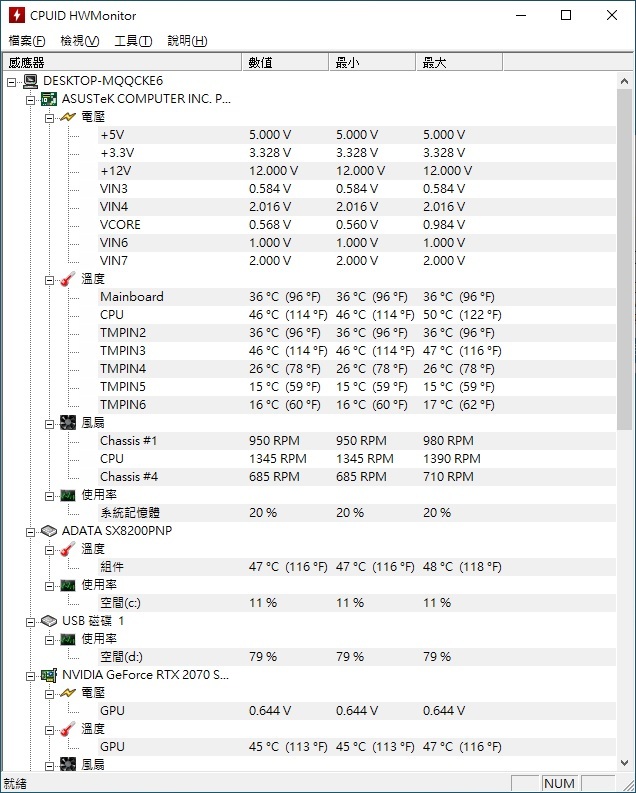Image resolution: width=636 pixels, height=793 pixels.
Task: Select the TMPIN3 temperature row
Action: 357,350
